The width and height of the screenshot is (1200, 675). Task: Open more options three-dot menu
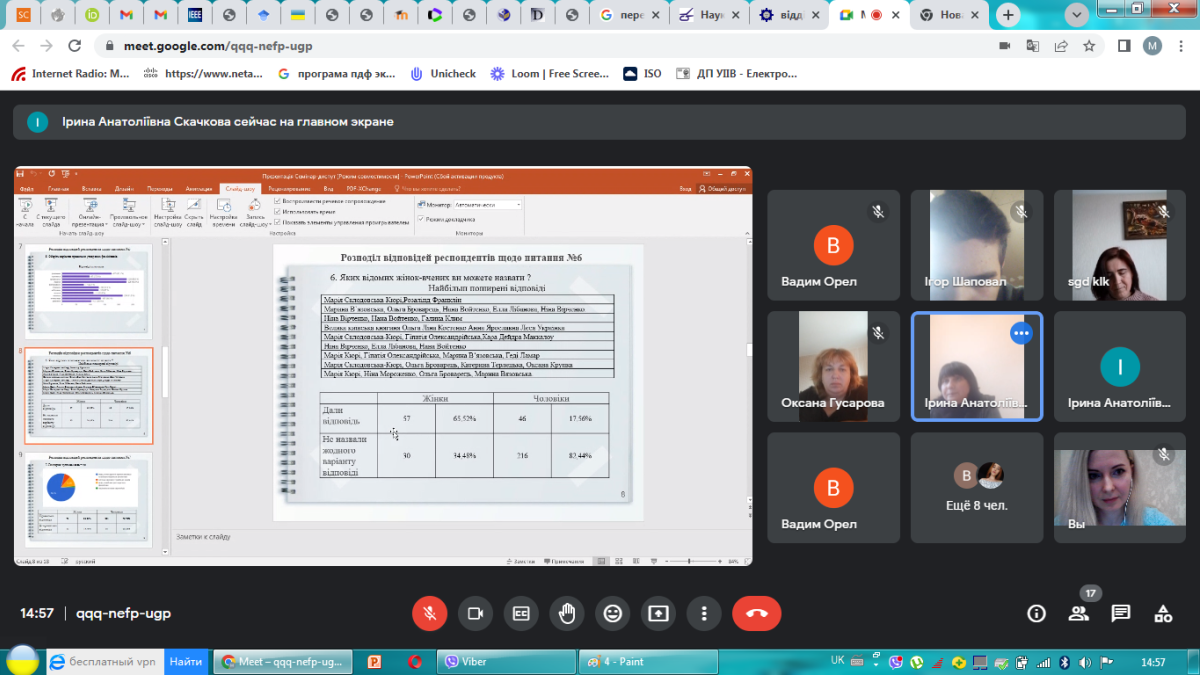[x=704, y=613]
